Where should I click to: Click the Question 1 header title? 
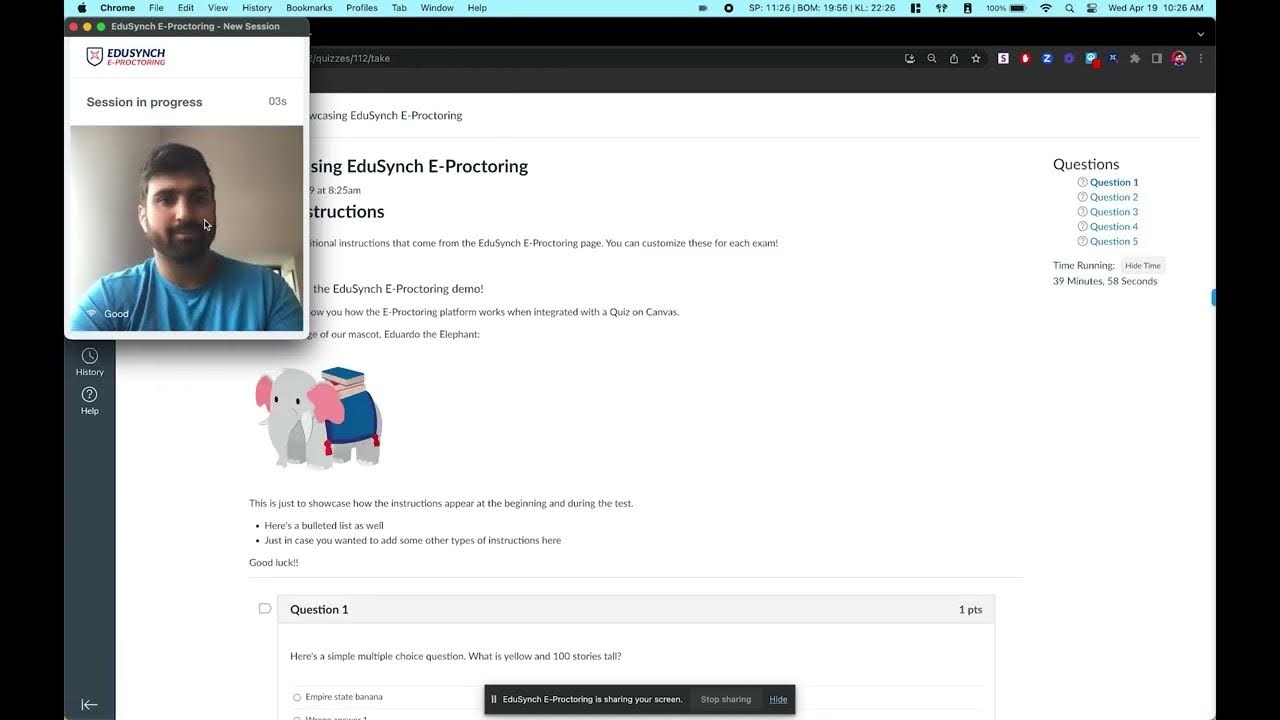click(319, 609)
